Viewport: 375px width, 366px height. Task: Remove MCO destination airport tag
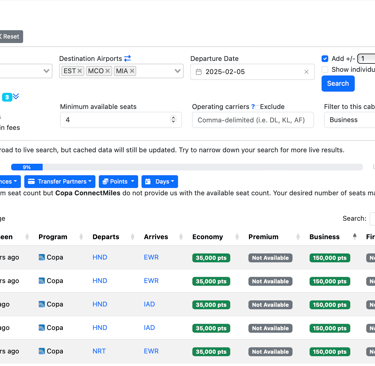[108, 71]
